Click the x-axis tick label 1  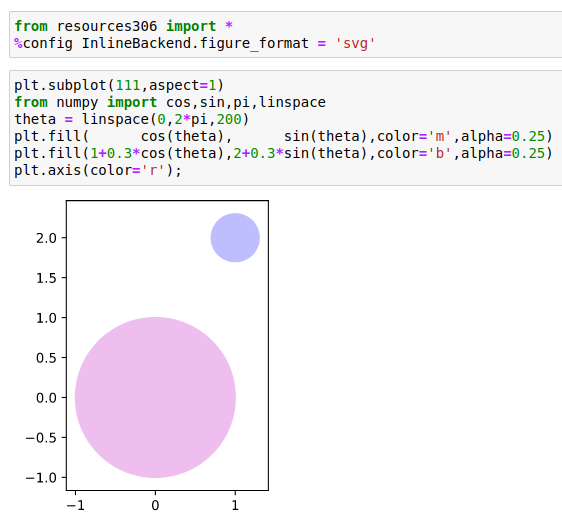[235, 506]
